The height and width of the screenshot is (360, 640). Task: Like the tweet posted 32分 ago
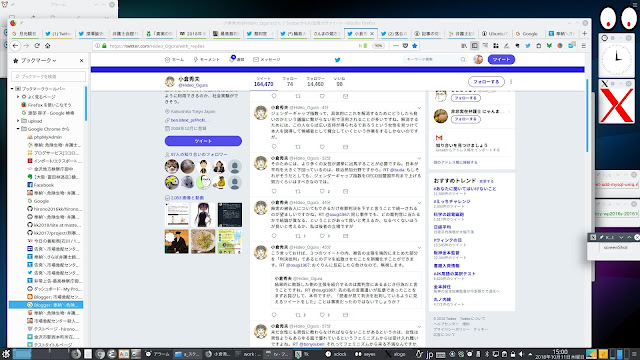pyautogui.click(x=322, y=191)
